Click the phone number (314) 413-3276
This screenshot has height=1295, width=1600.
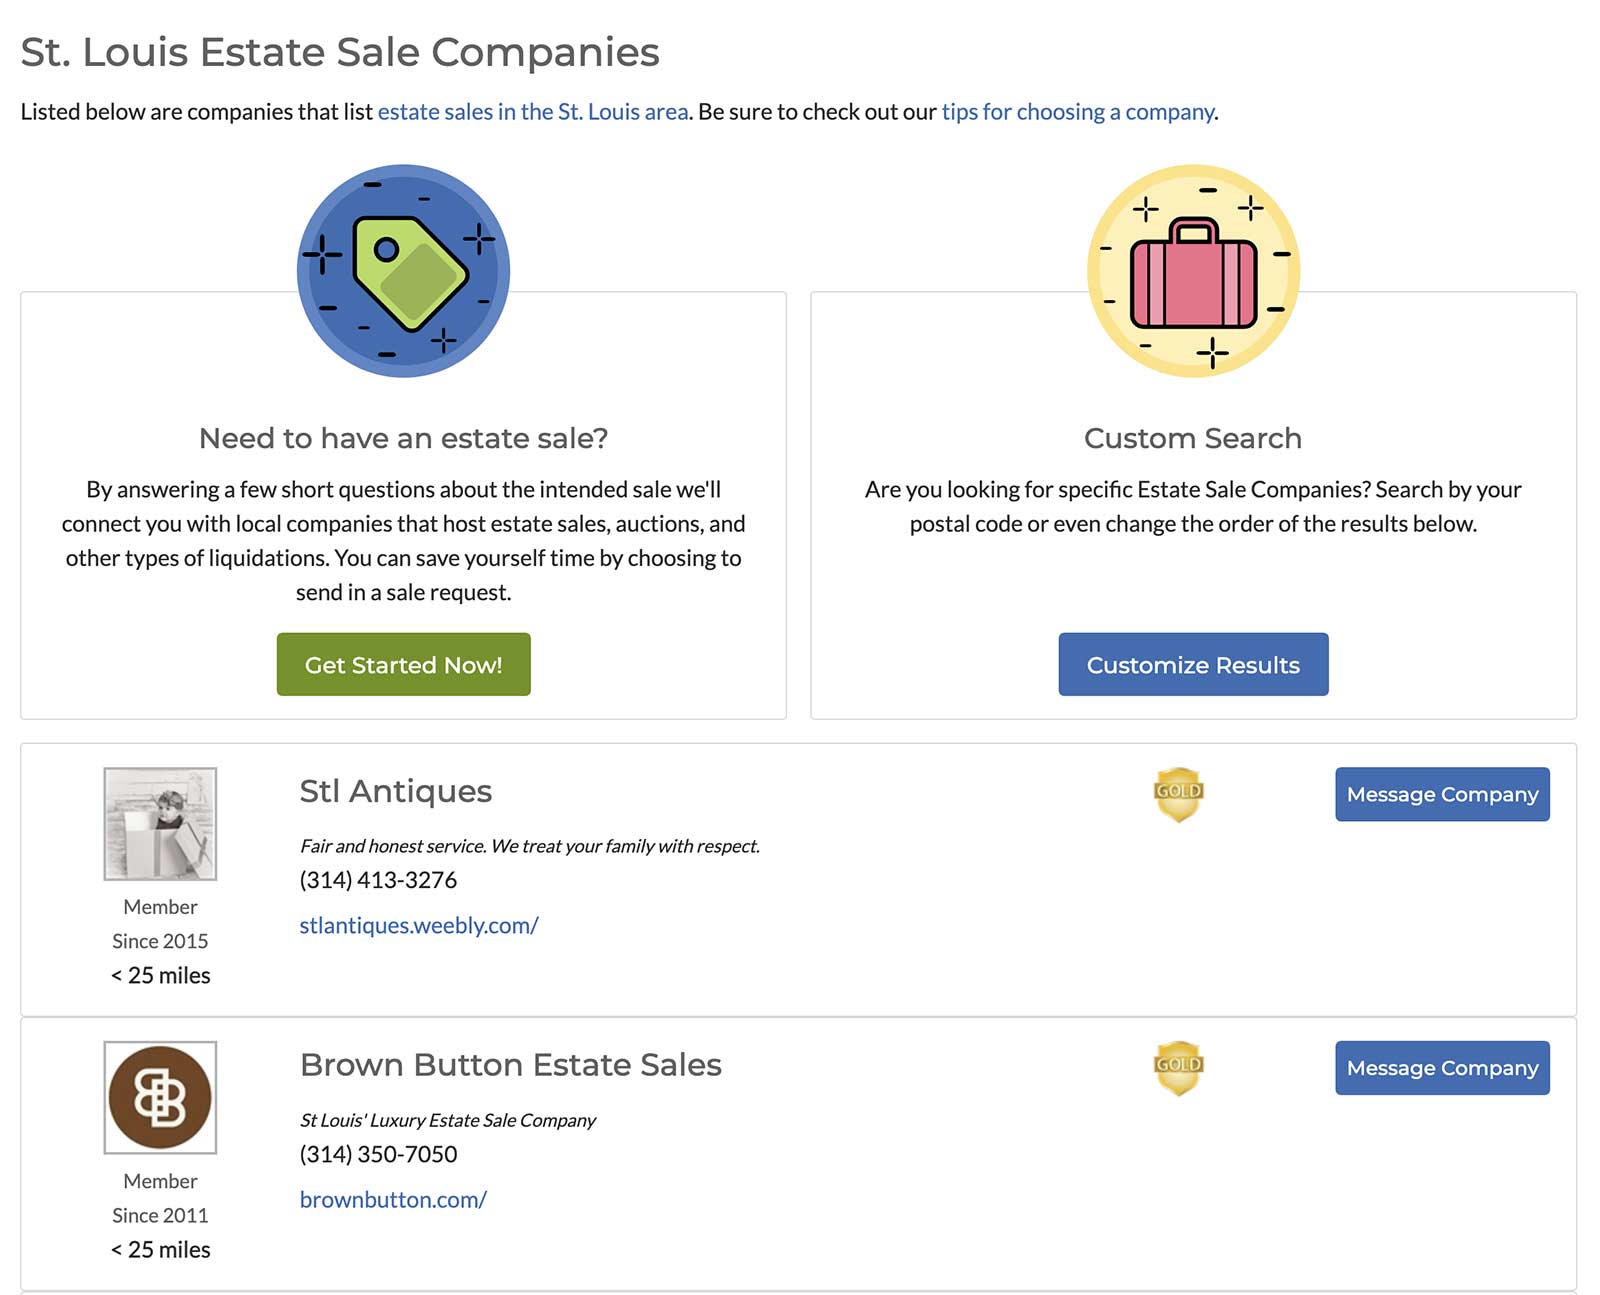point(377,880)
